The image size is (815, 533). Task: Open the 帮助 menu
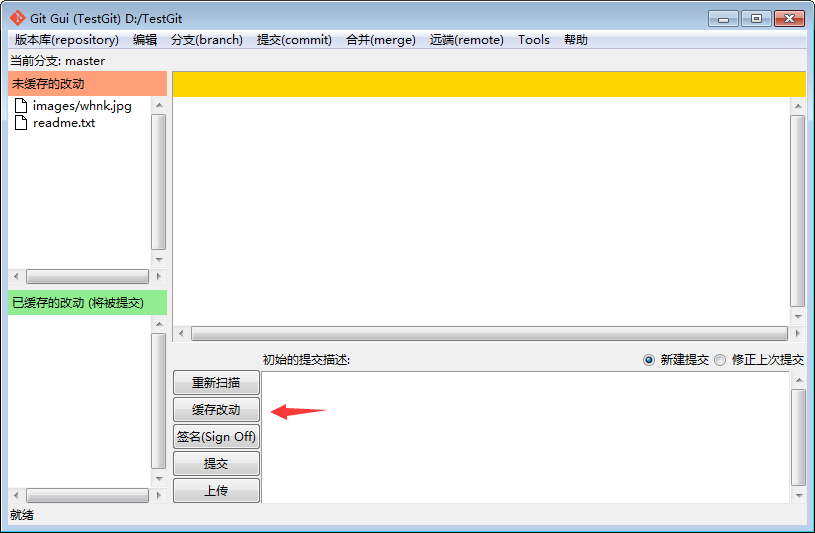point(576,40)
